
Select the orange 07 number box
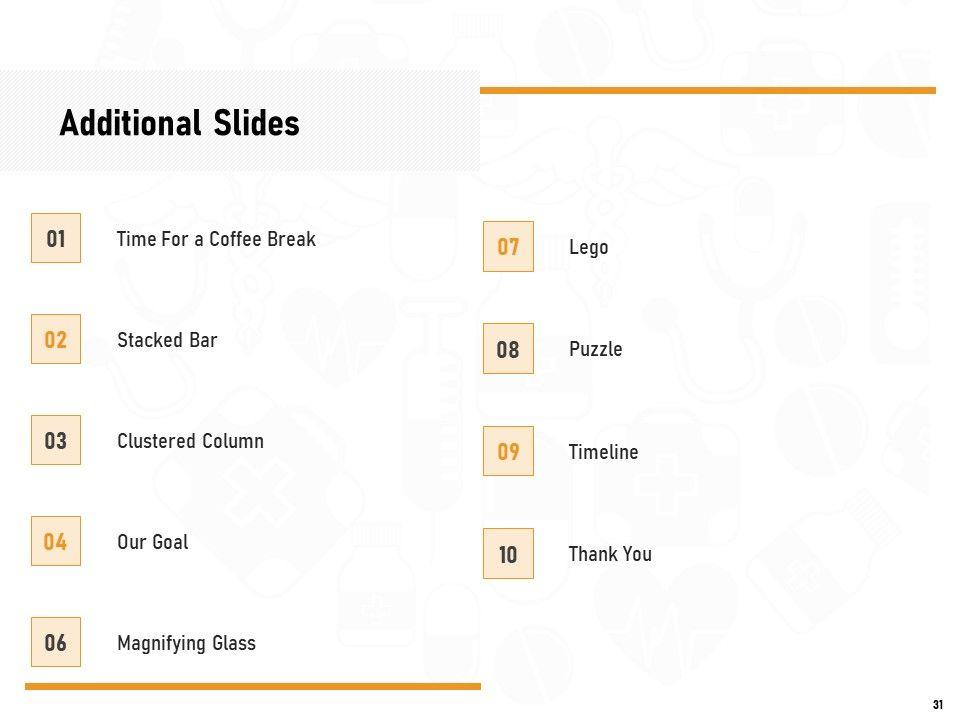[x=508, y=247]
